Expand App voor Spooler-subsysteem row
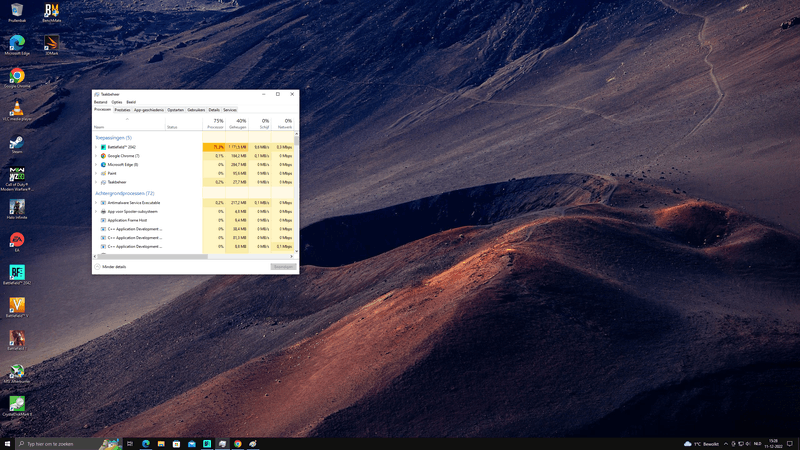Image resolution: width=800 pixels, height=450 pixels. pyautogui.click(x=95, y=211)
